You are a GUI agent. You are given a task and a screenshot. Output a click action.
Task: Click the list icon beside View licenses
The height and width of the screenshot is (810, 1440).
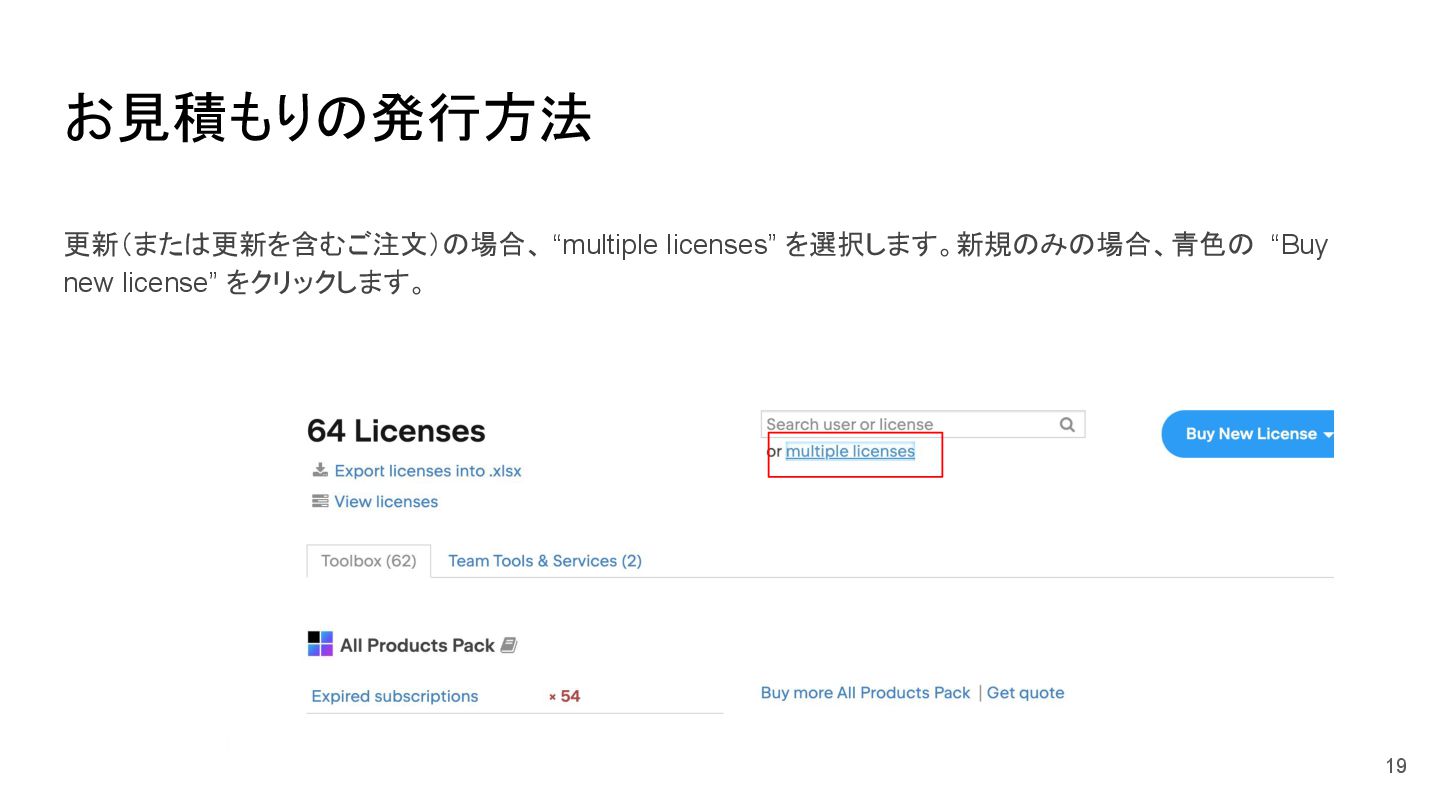[320, 501]
